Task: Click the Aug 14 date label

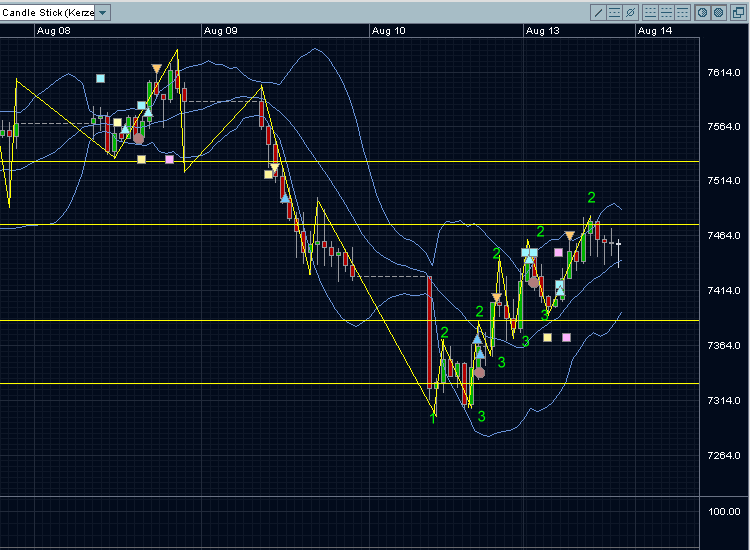Action: pyautogui.click(x=654, y=31)
